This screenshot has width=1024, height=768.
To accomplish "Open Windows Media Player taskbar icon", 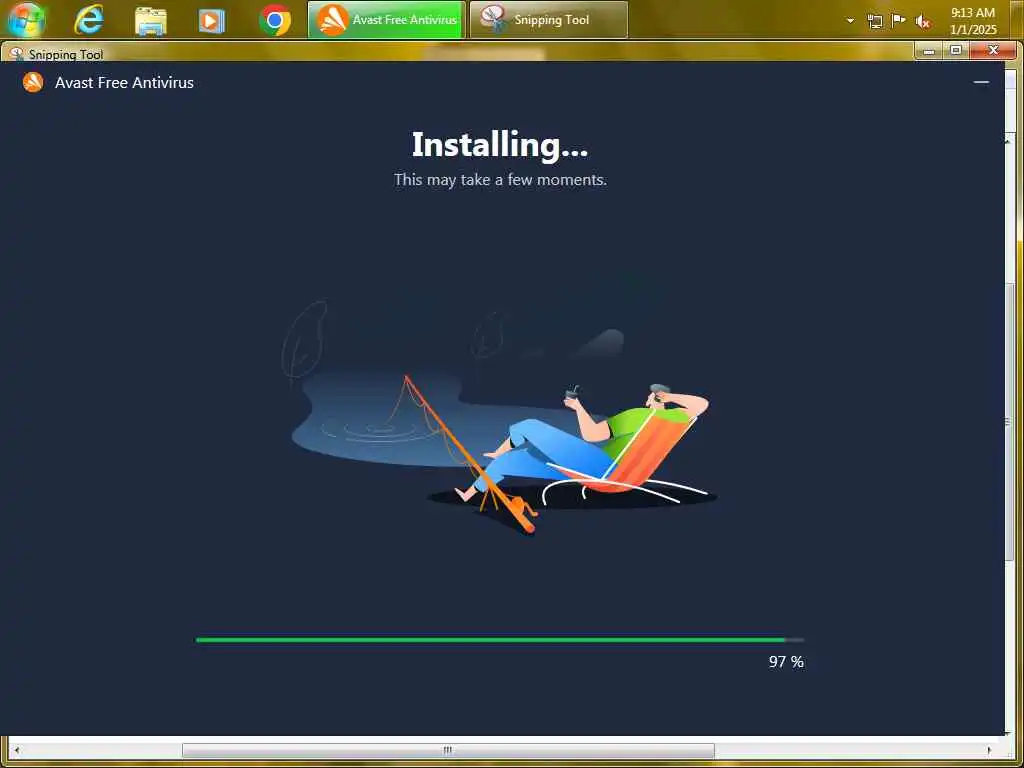I will [212, 21].
